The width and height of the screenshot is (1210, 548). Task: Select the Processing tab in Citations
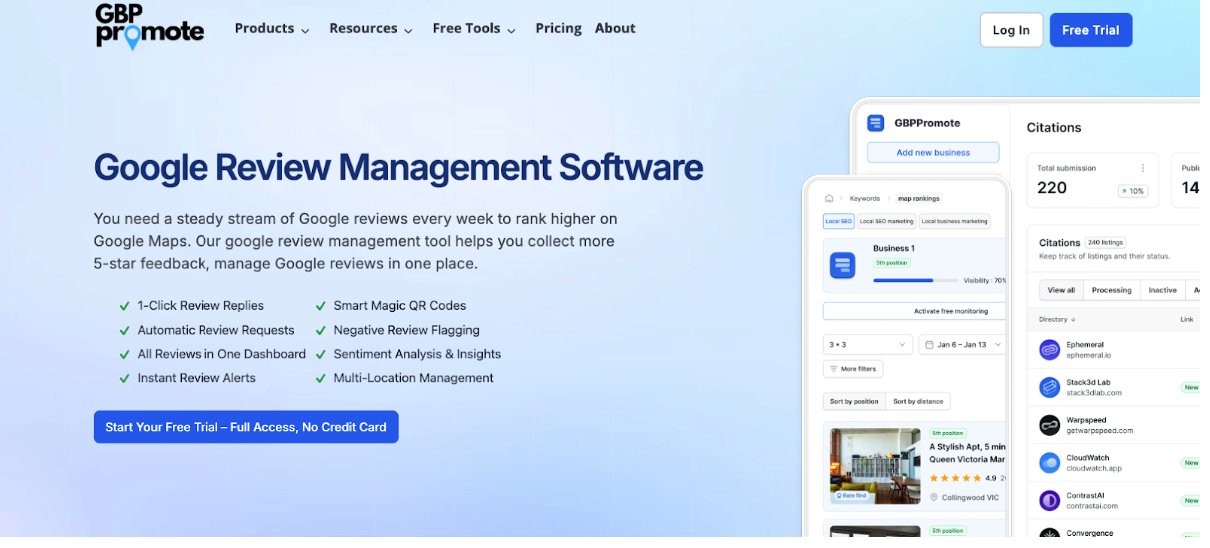[1111, 290]
